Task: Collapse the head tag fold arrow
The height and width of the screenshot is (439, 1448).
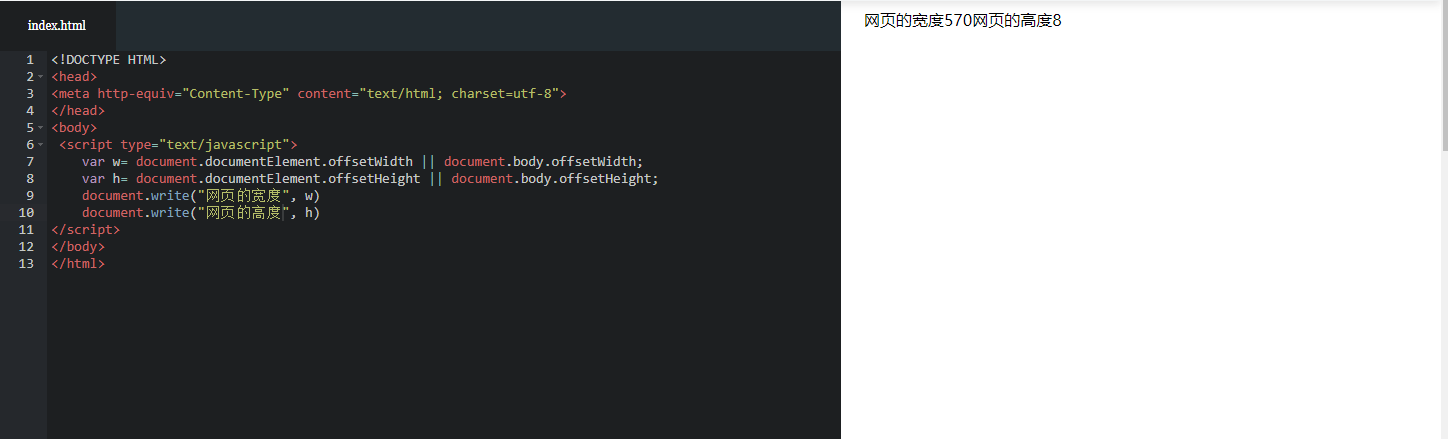Action: pos(41,76)
